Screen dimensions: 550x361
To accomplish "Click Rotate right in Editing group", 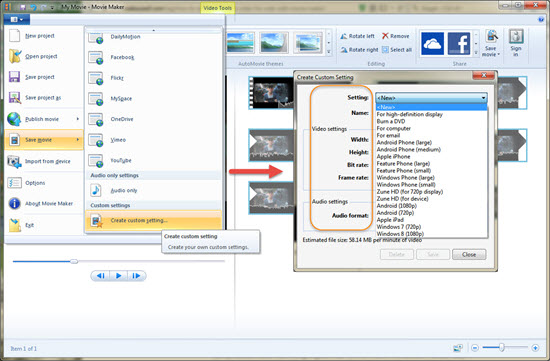I will coord(359,50).
